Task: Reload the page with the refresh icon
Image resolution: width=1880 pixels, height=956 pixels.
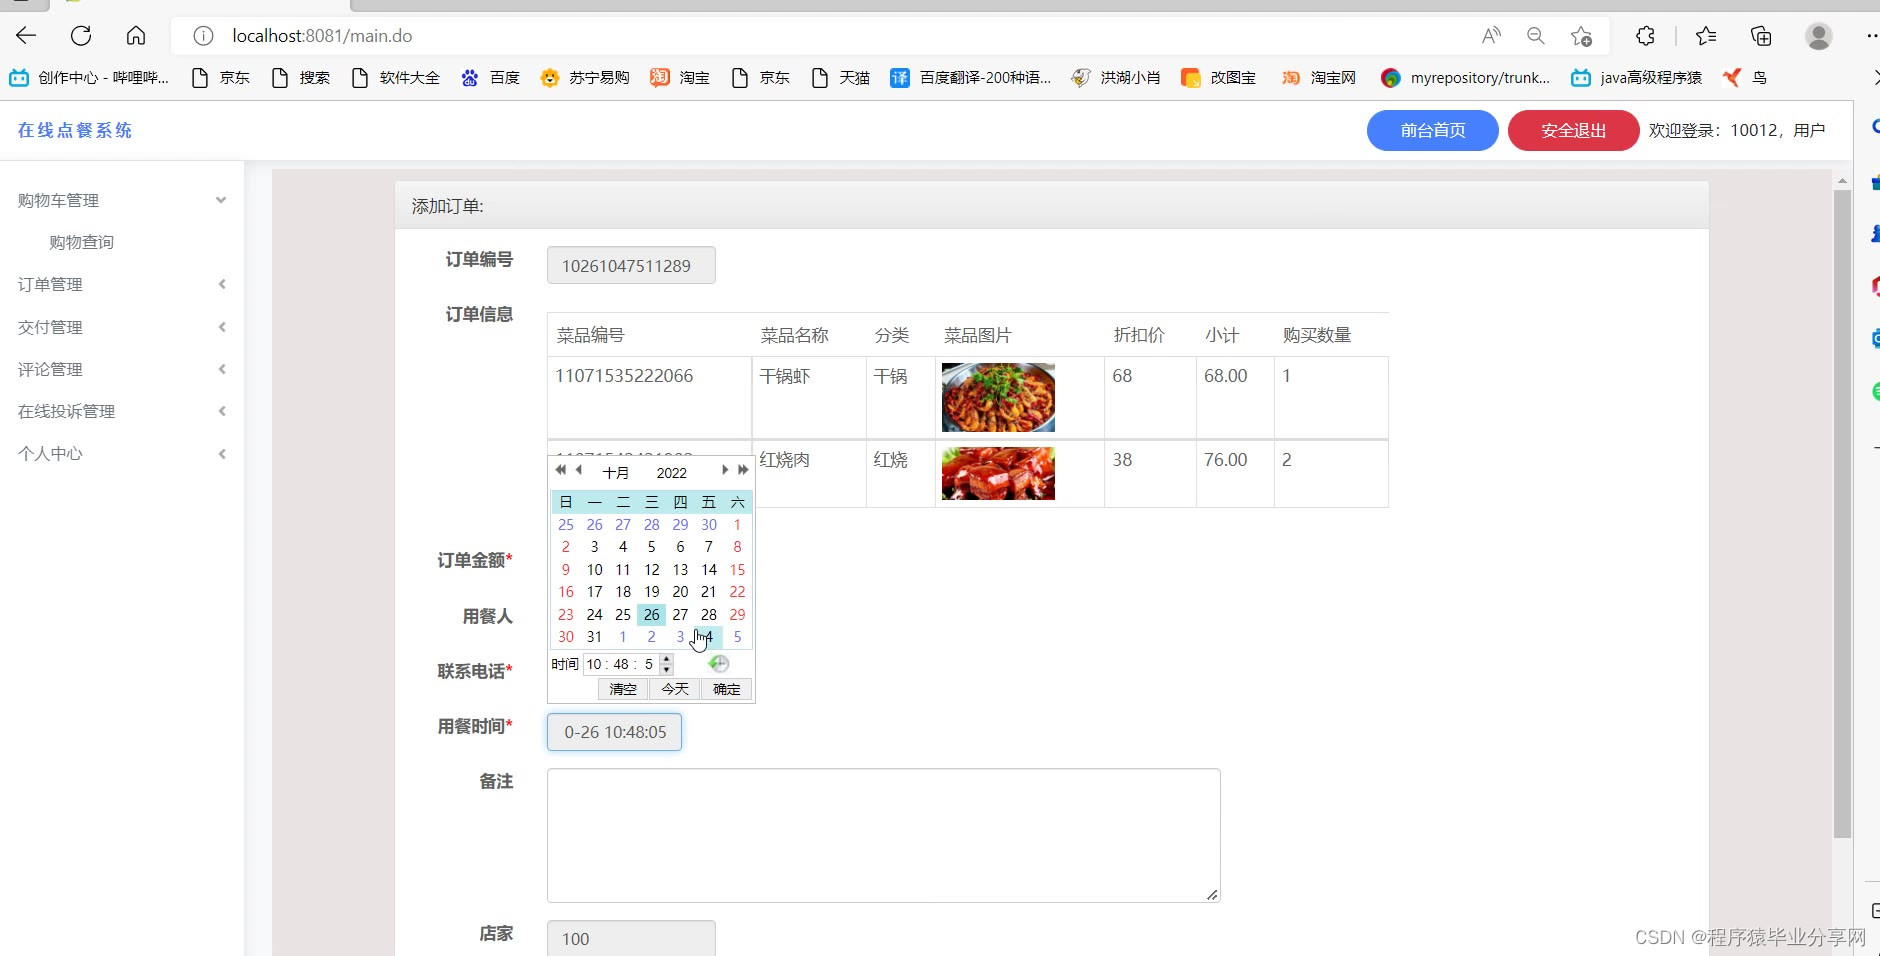Action: (x=81, y=36)
